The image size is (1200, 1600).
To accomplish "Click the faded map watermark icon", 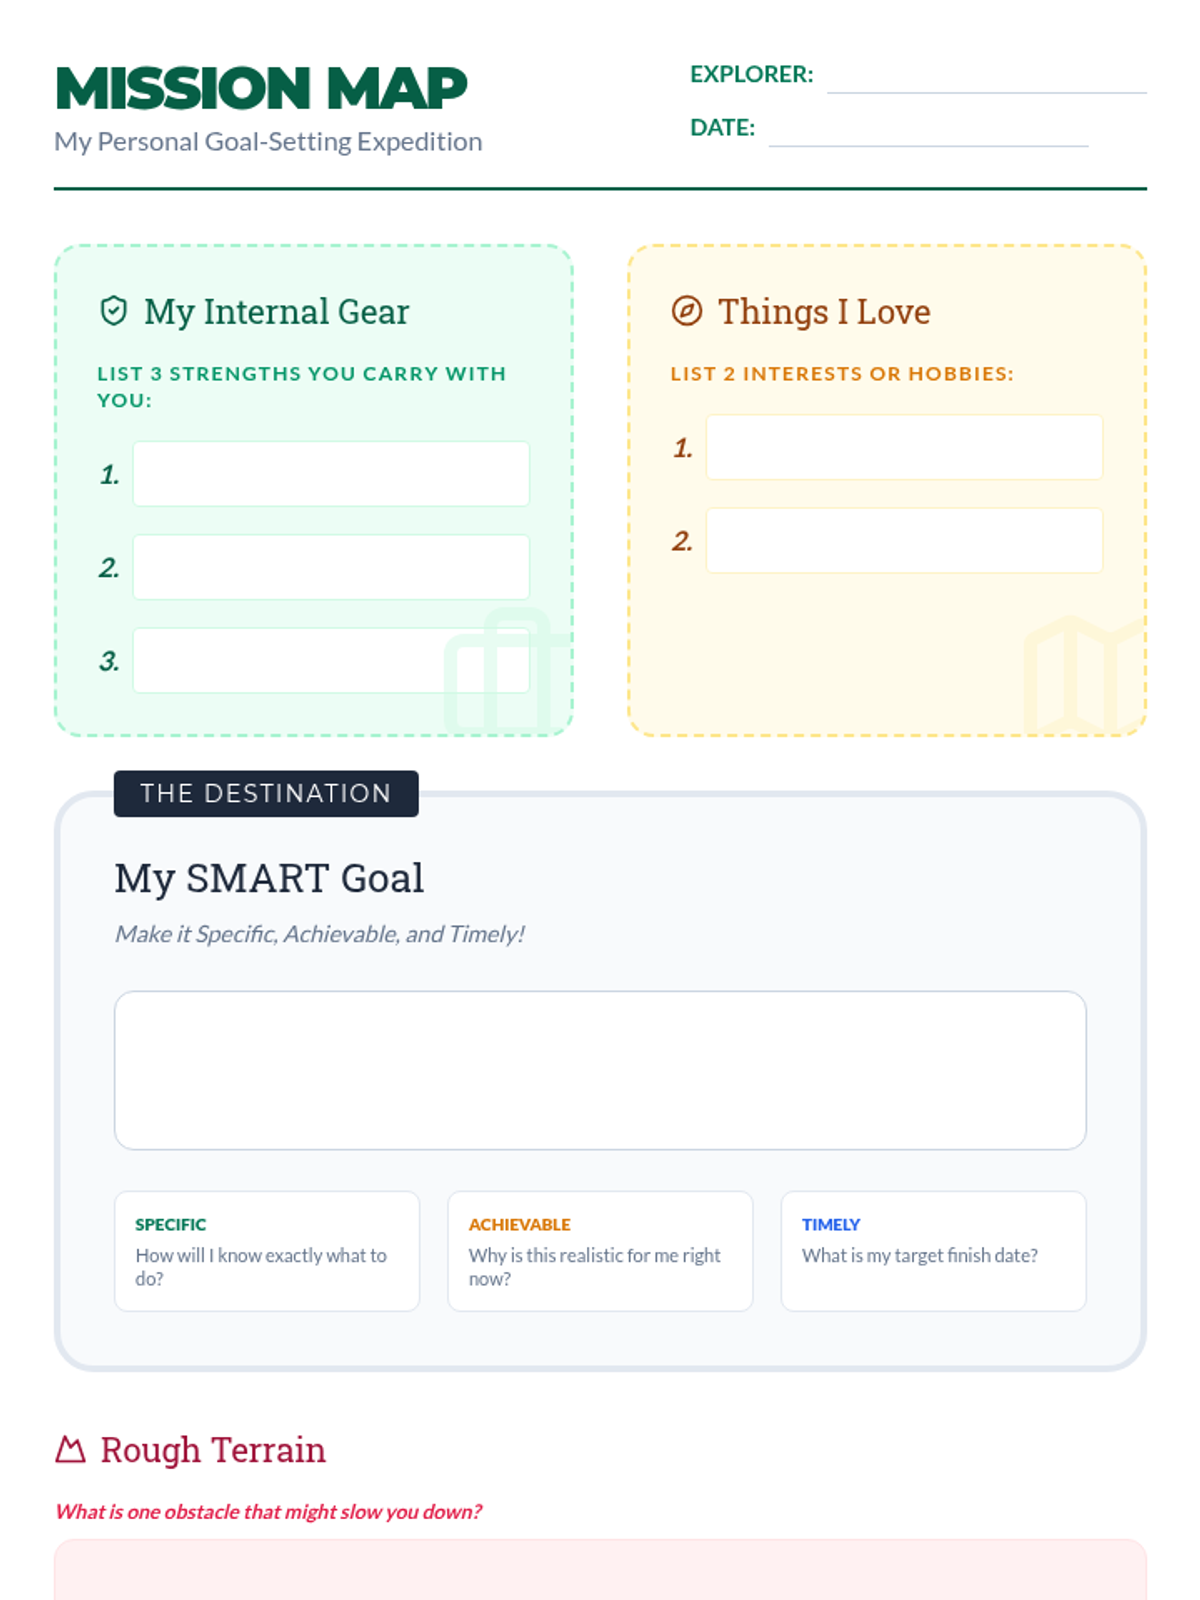I will tap(1084, 675).
